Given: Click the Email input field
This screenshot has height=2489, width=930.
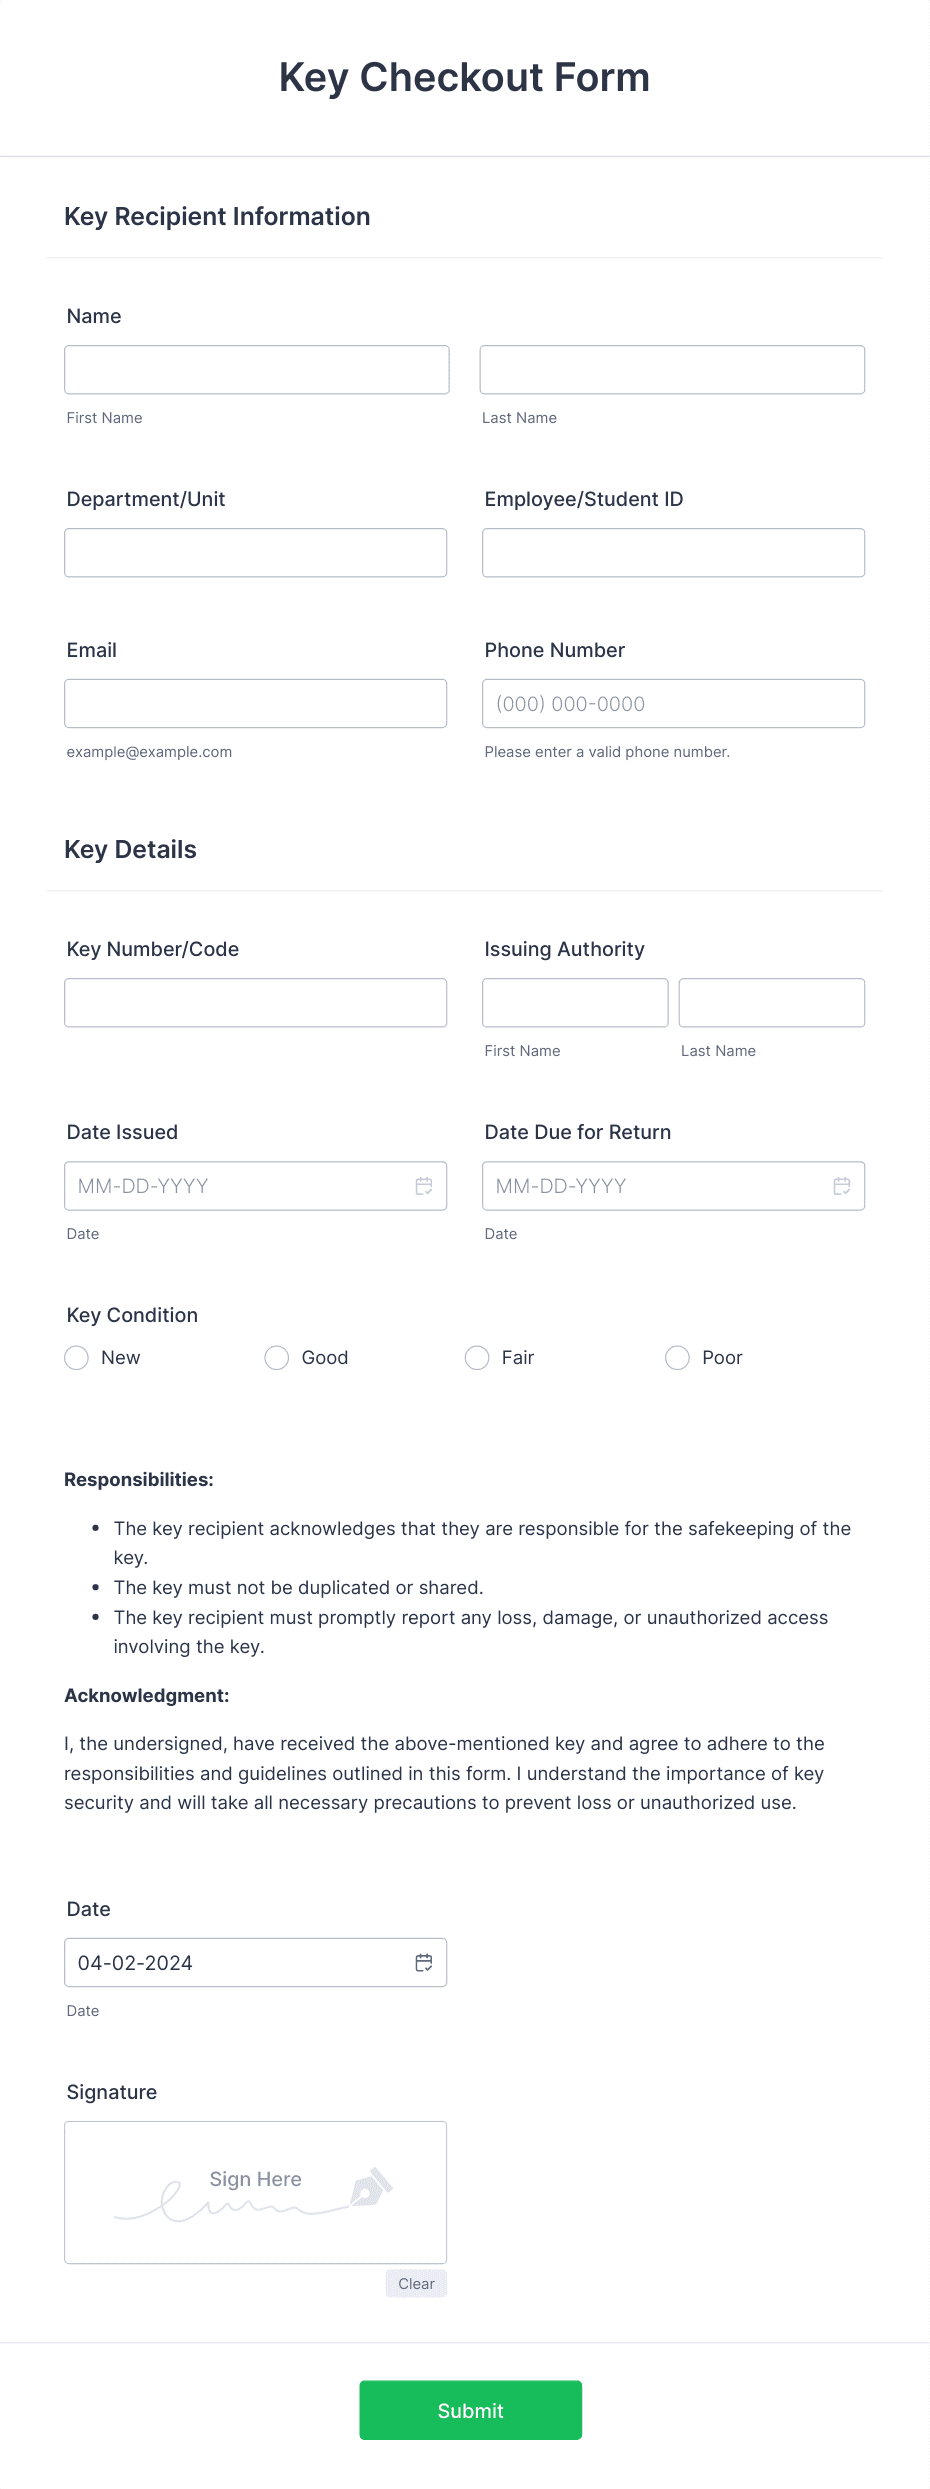Looking at the screenshot, I should 256,703.
